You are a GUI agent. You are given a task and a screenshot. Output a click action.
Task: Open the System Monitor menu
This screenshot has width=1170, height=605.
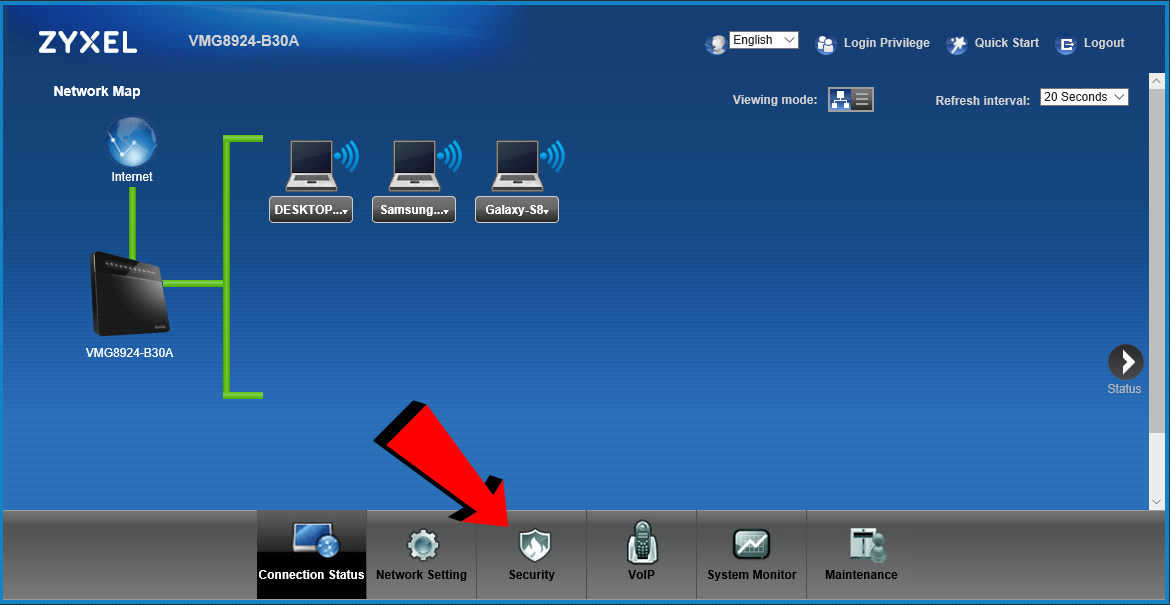coord(751,554)
